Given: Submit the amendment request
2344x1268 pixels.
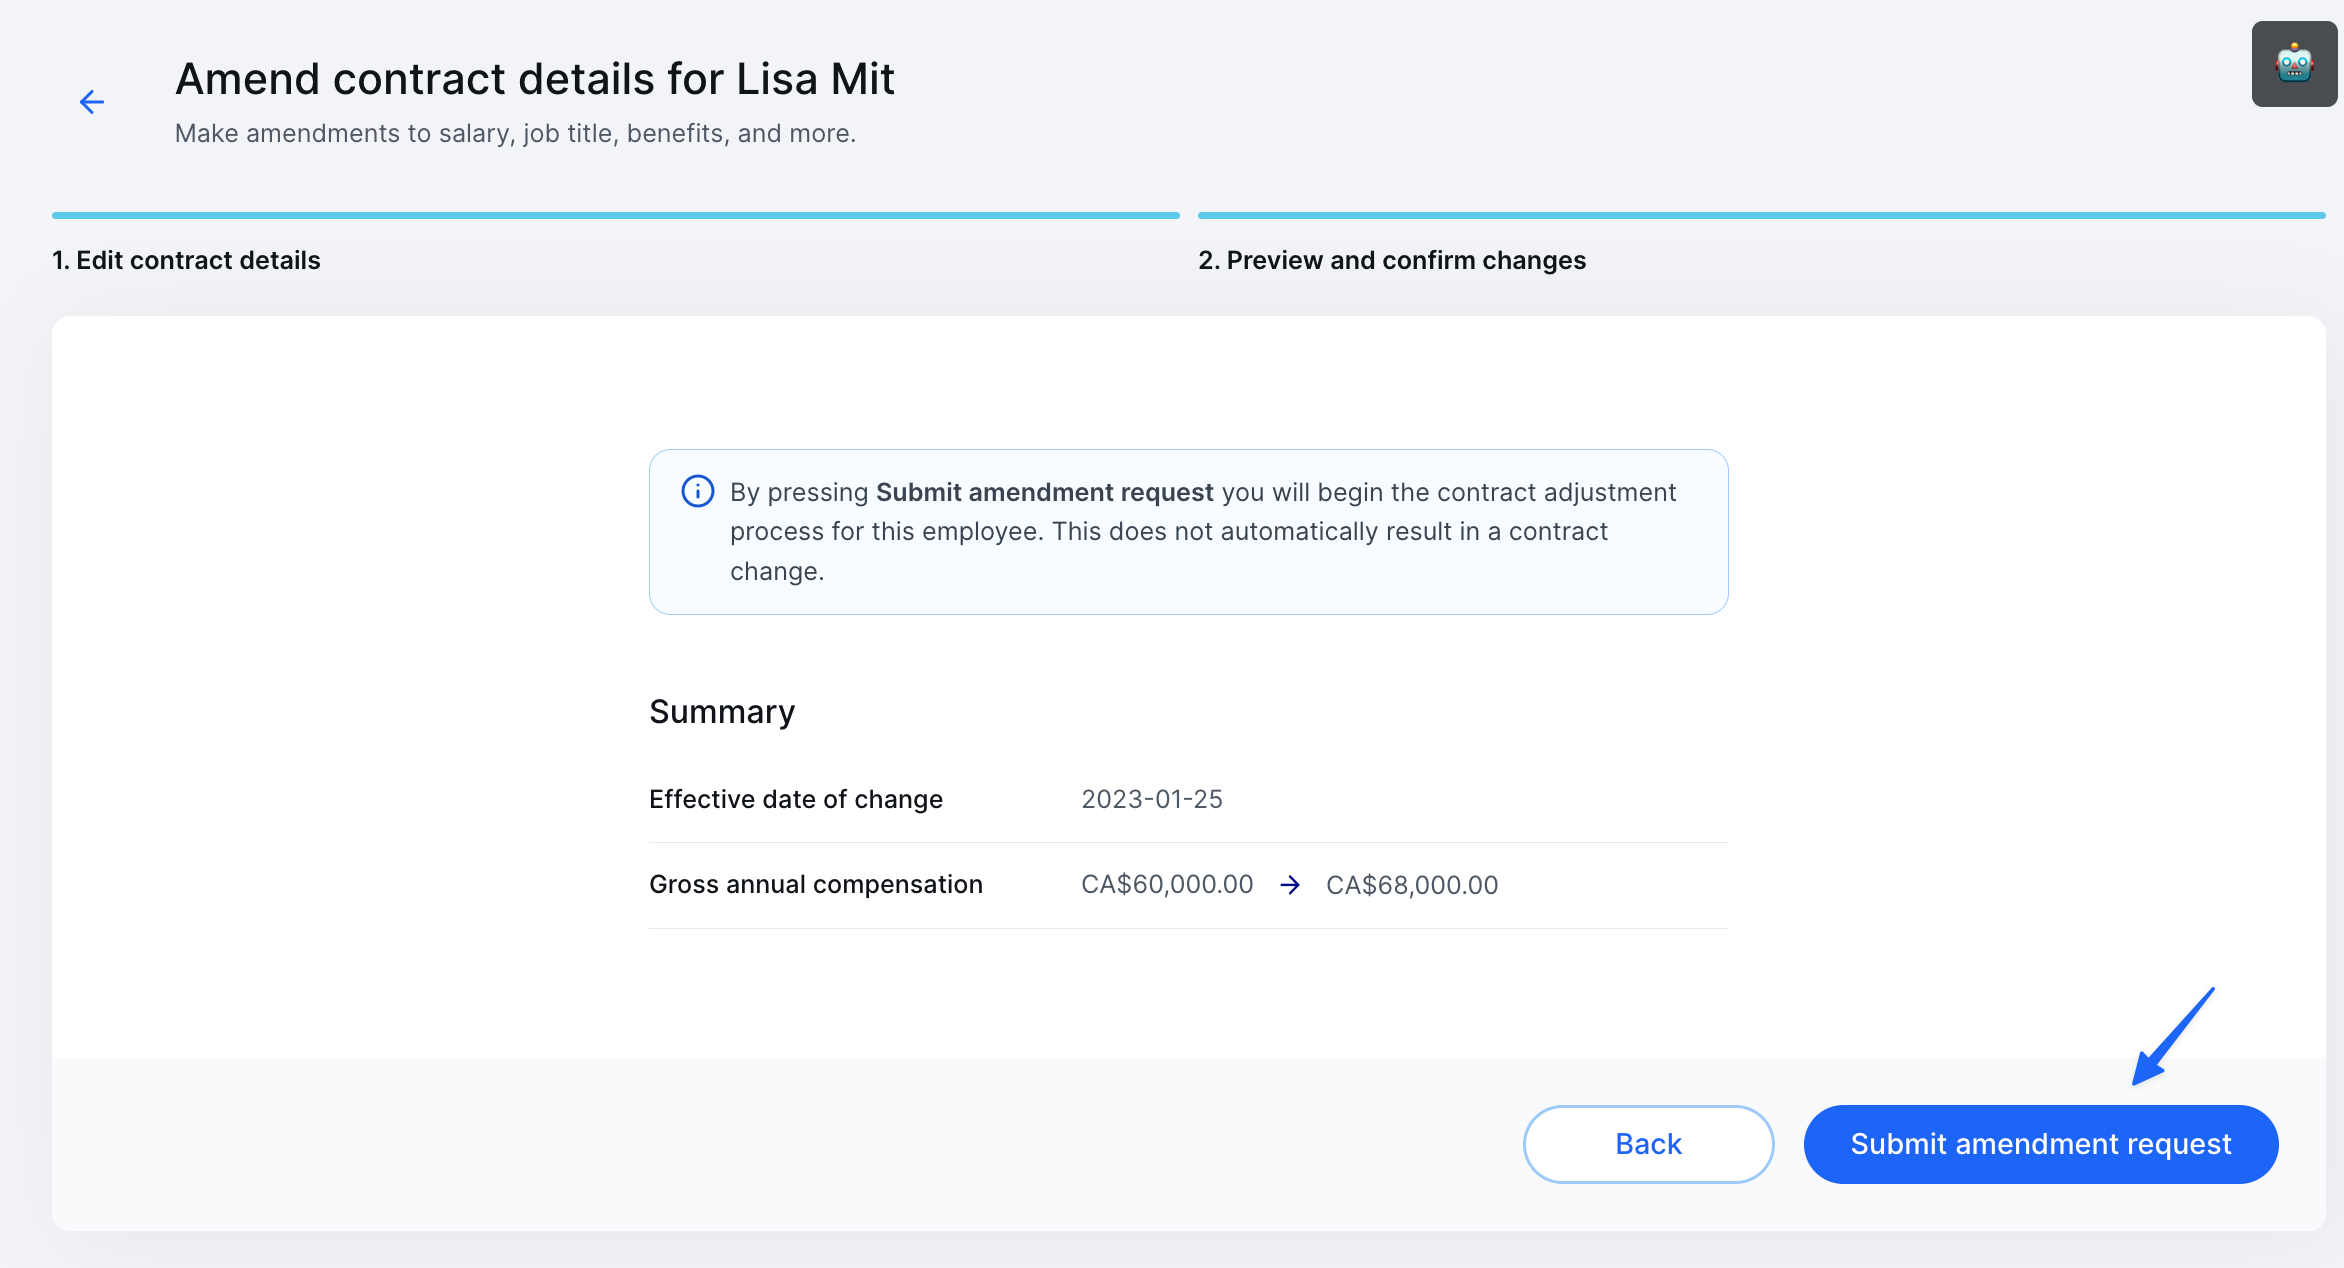Looking at the screenshot, I should (2040, 1144).
